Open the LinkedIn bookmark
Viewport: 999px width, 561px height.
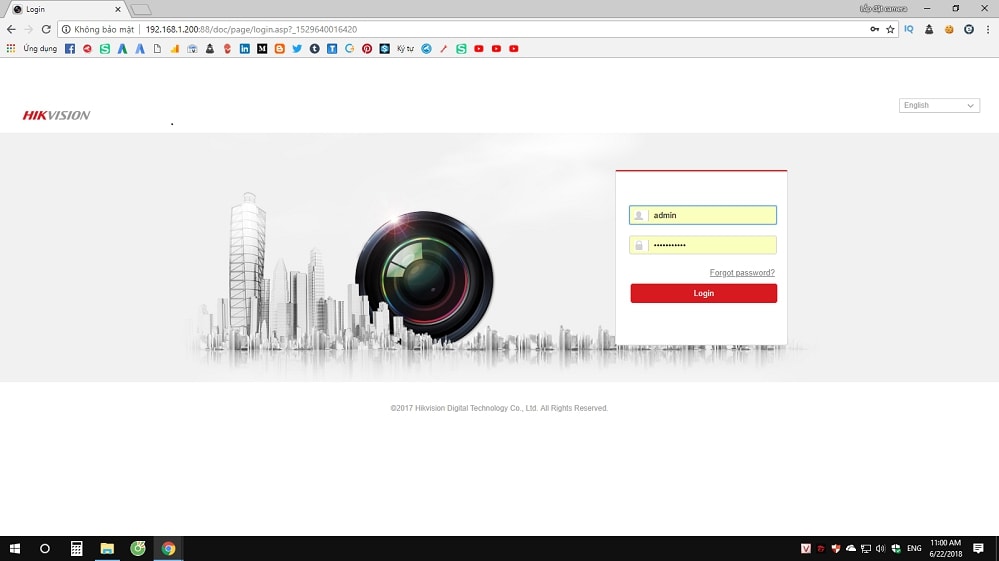click(x=245, y=48)
